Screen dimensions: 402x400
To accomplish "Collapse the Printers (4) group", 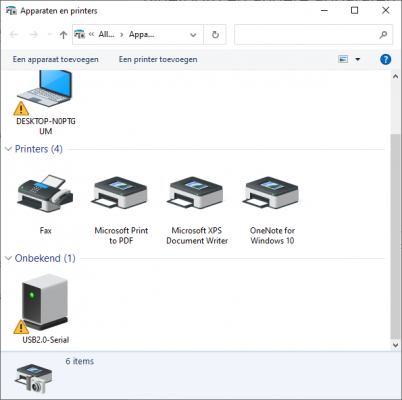I will (9, 149).
